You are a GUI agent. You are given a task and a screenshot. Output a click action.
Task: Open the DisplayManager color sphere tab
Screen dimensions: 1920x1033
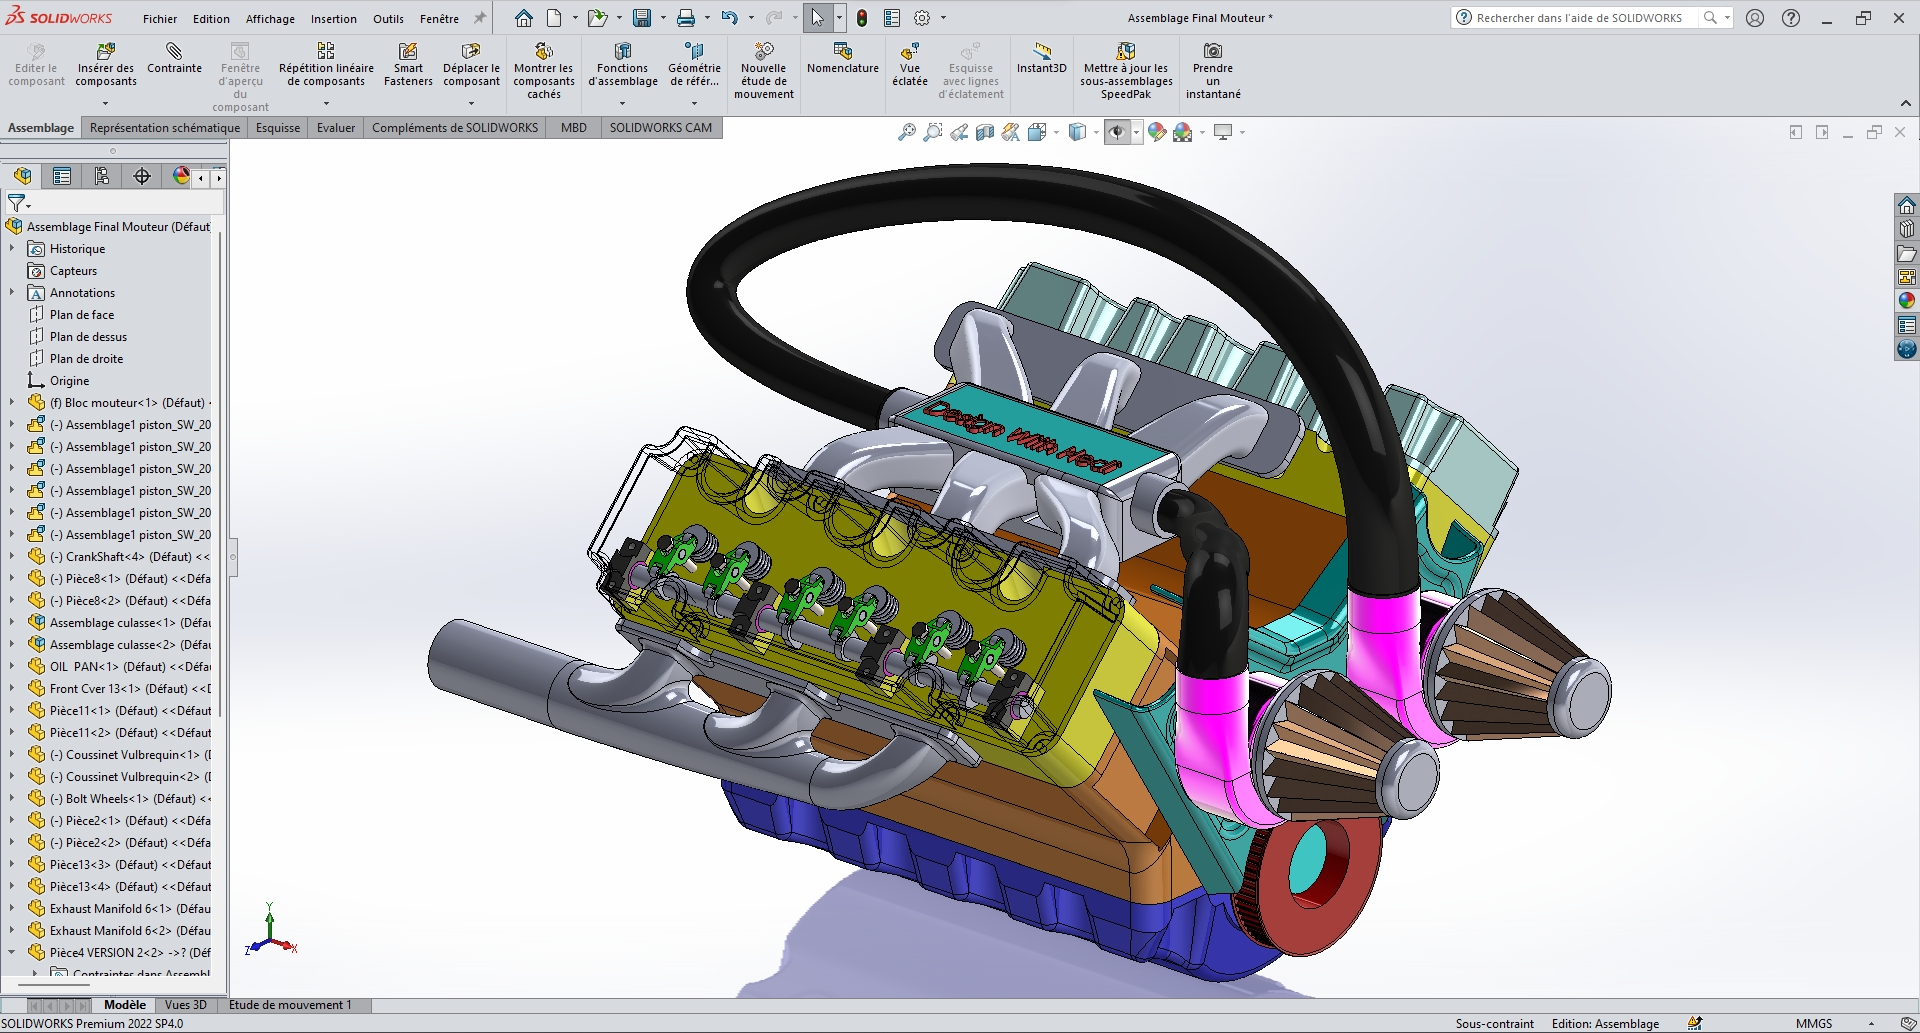point(181,177)
